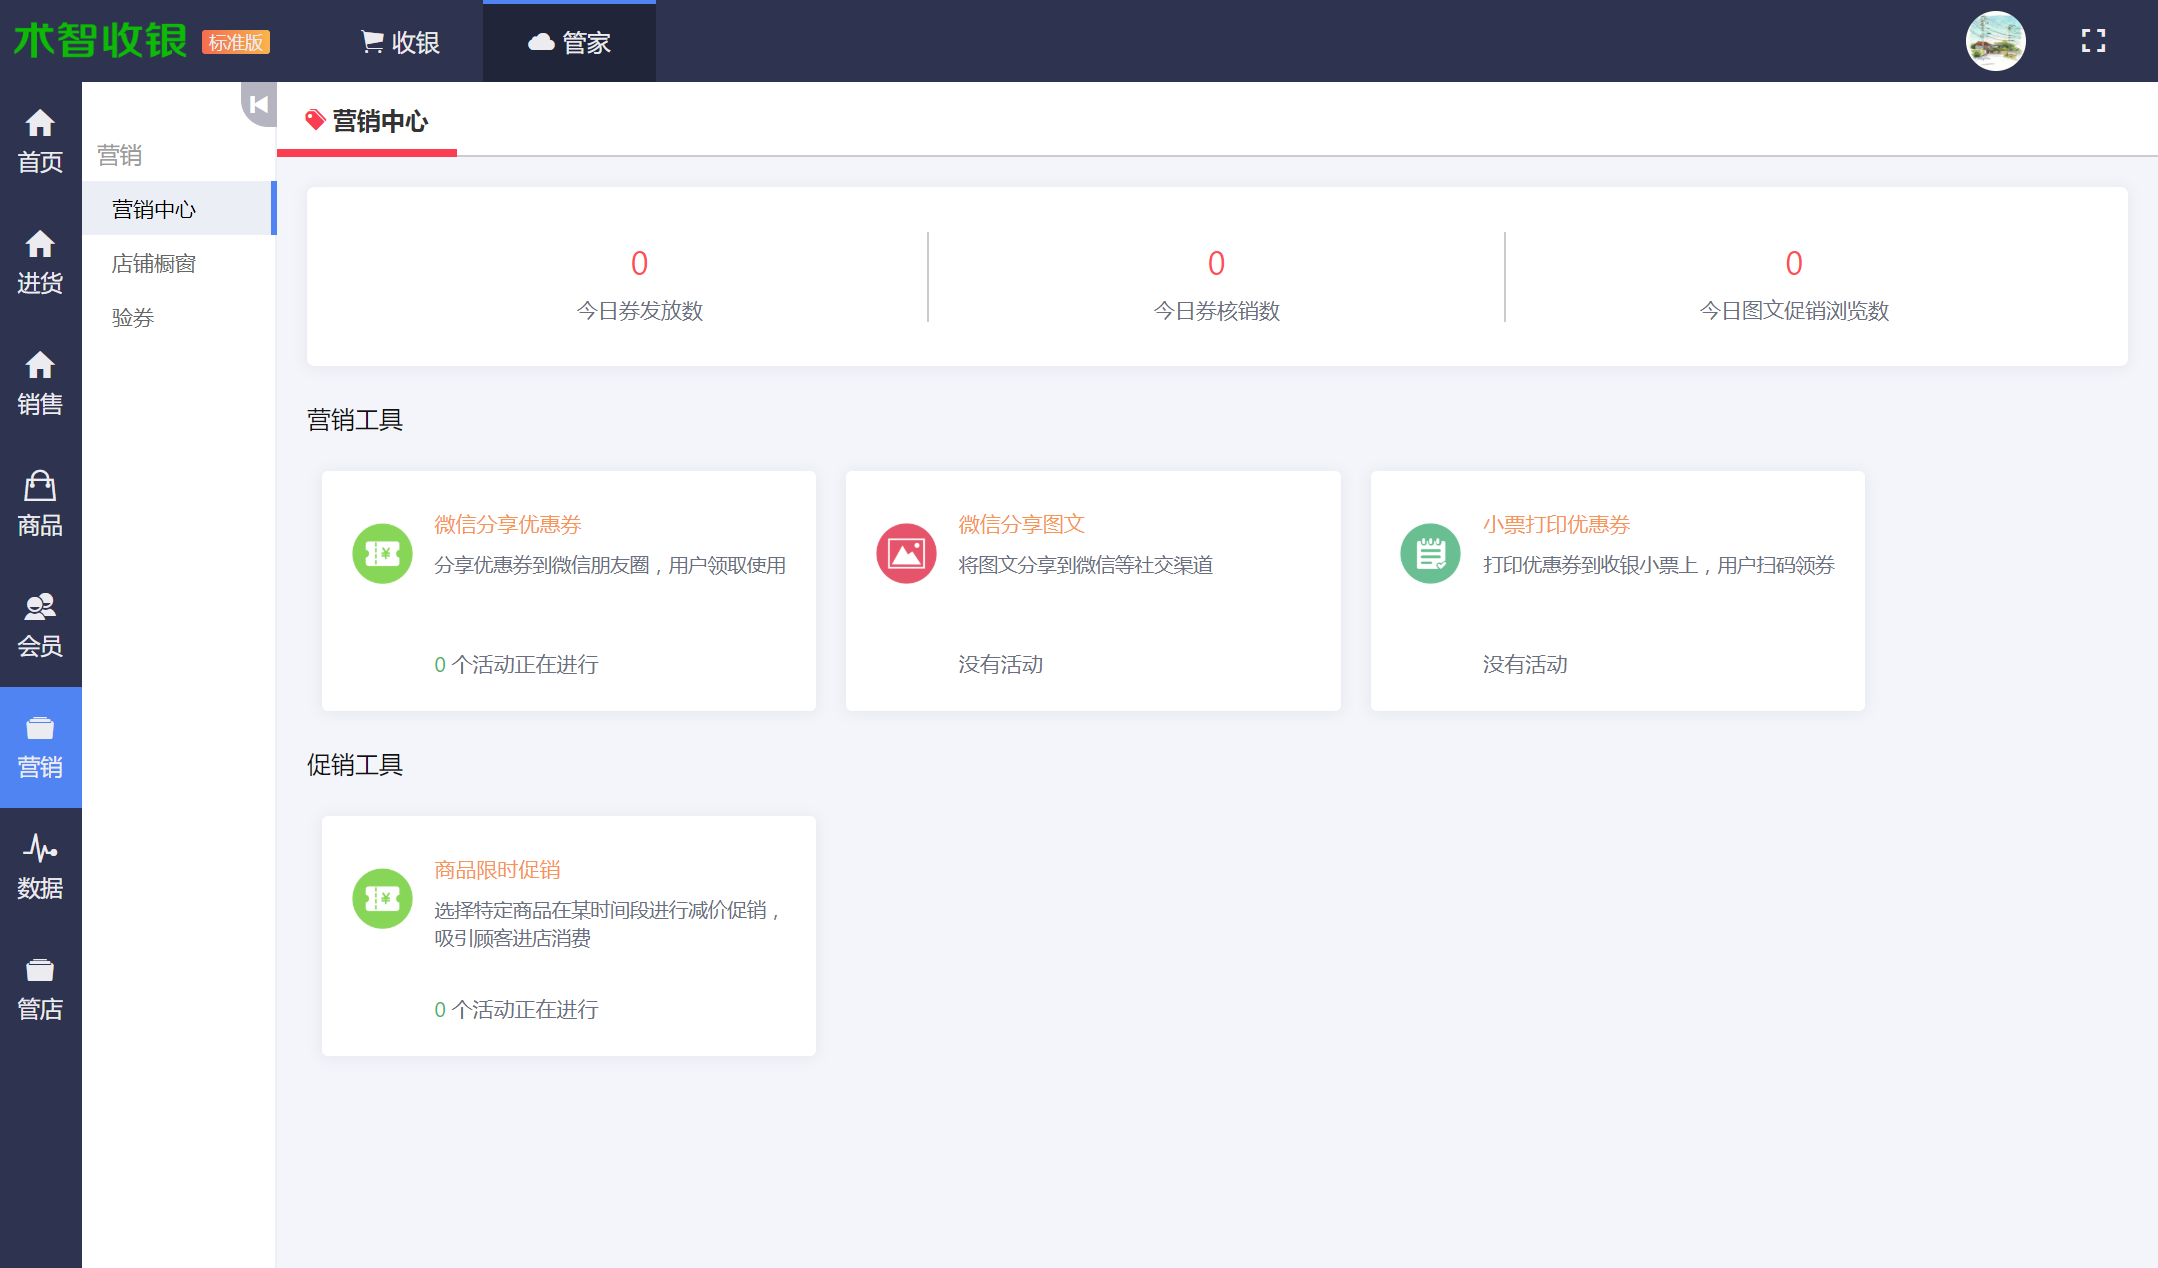
Task: Click the notepad icon for 小票打印优惠券
Action: (x=1430, y=553)
